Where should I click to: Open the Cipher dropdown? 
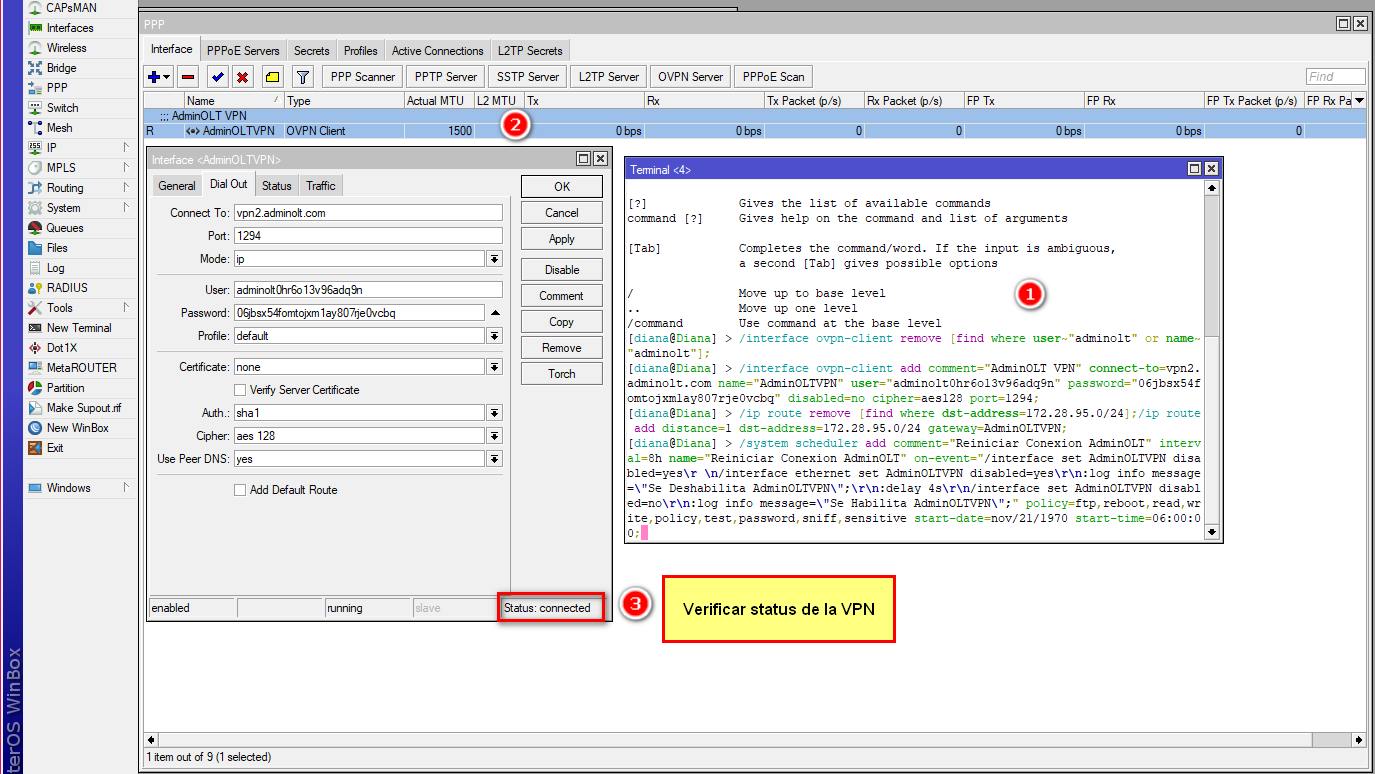coord(494,436)
